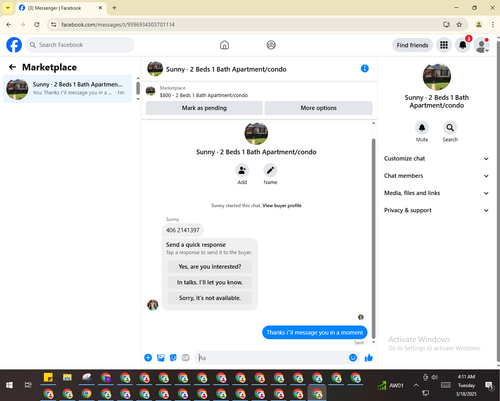This screenshot has width=500, height=401.
Task: Send quick reply 'Sorry, it's not available.'
Action: click(210, 298)
